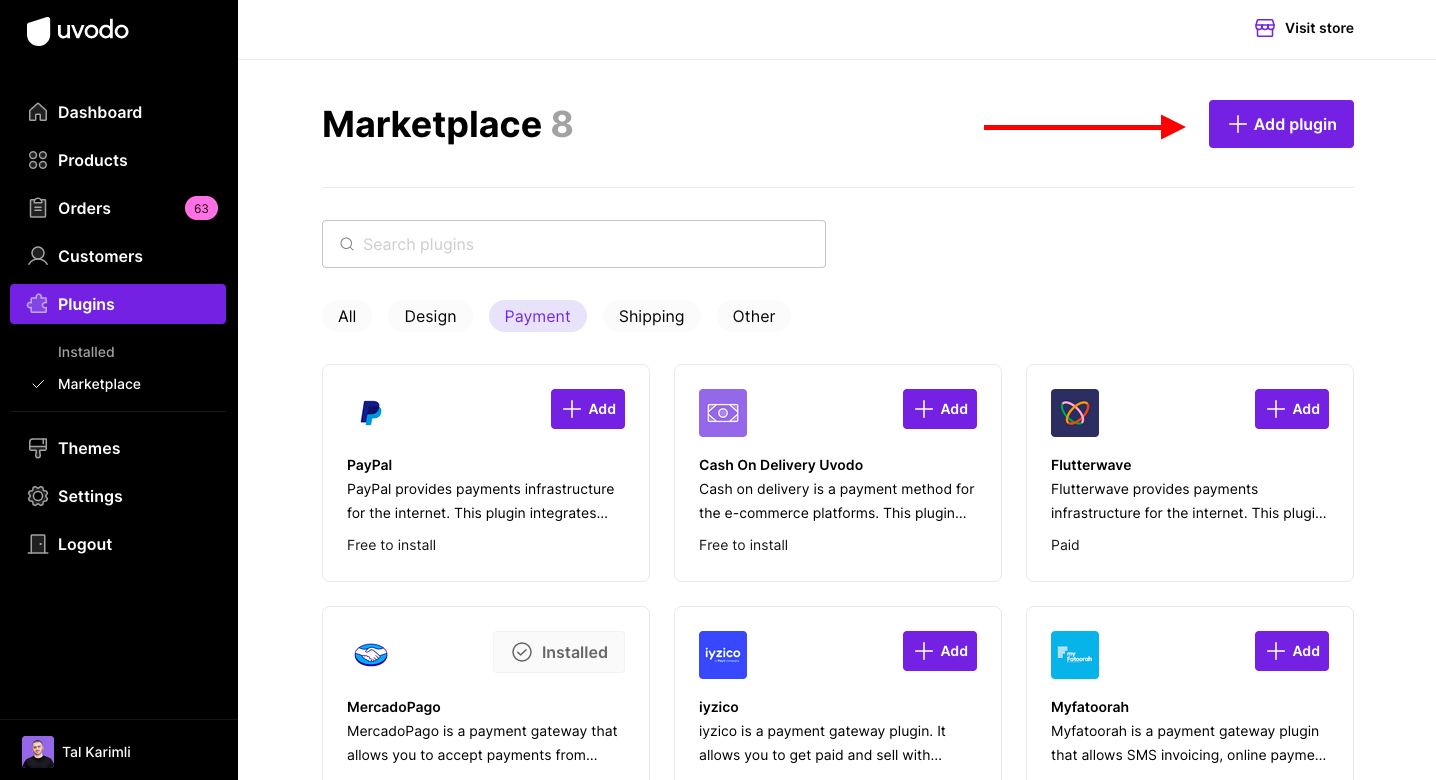Open Tal Karimli profile avatar
This screenshot has width=1436, height=780.
coord(38,752)
